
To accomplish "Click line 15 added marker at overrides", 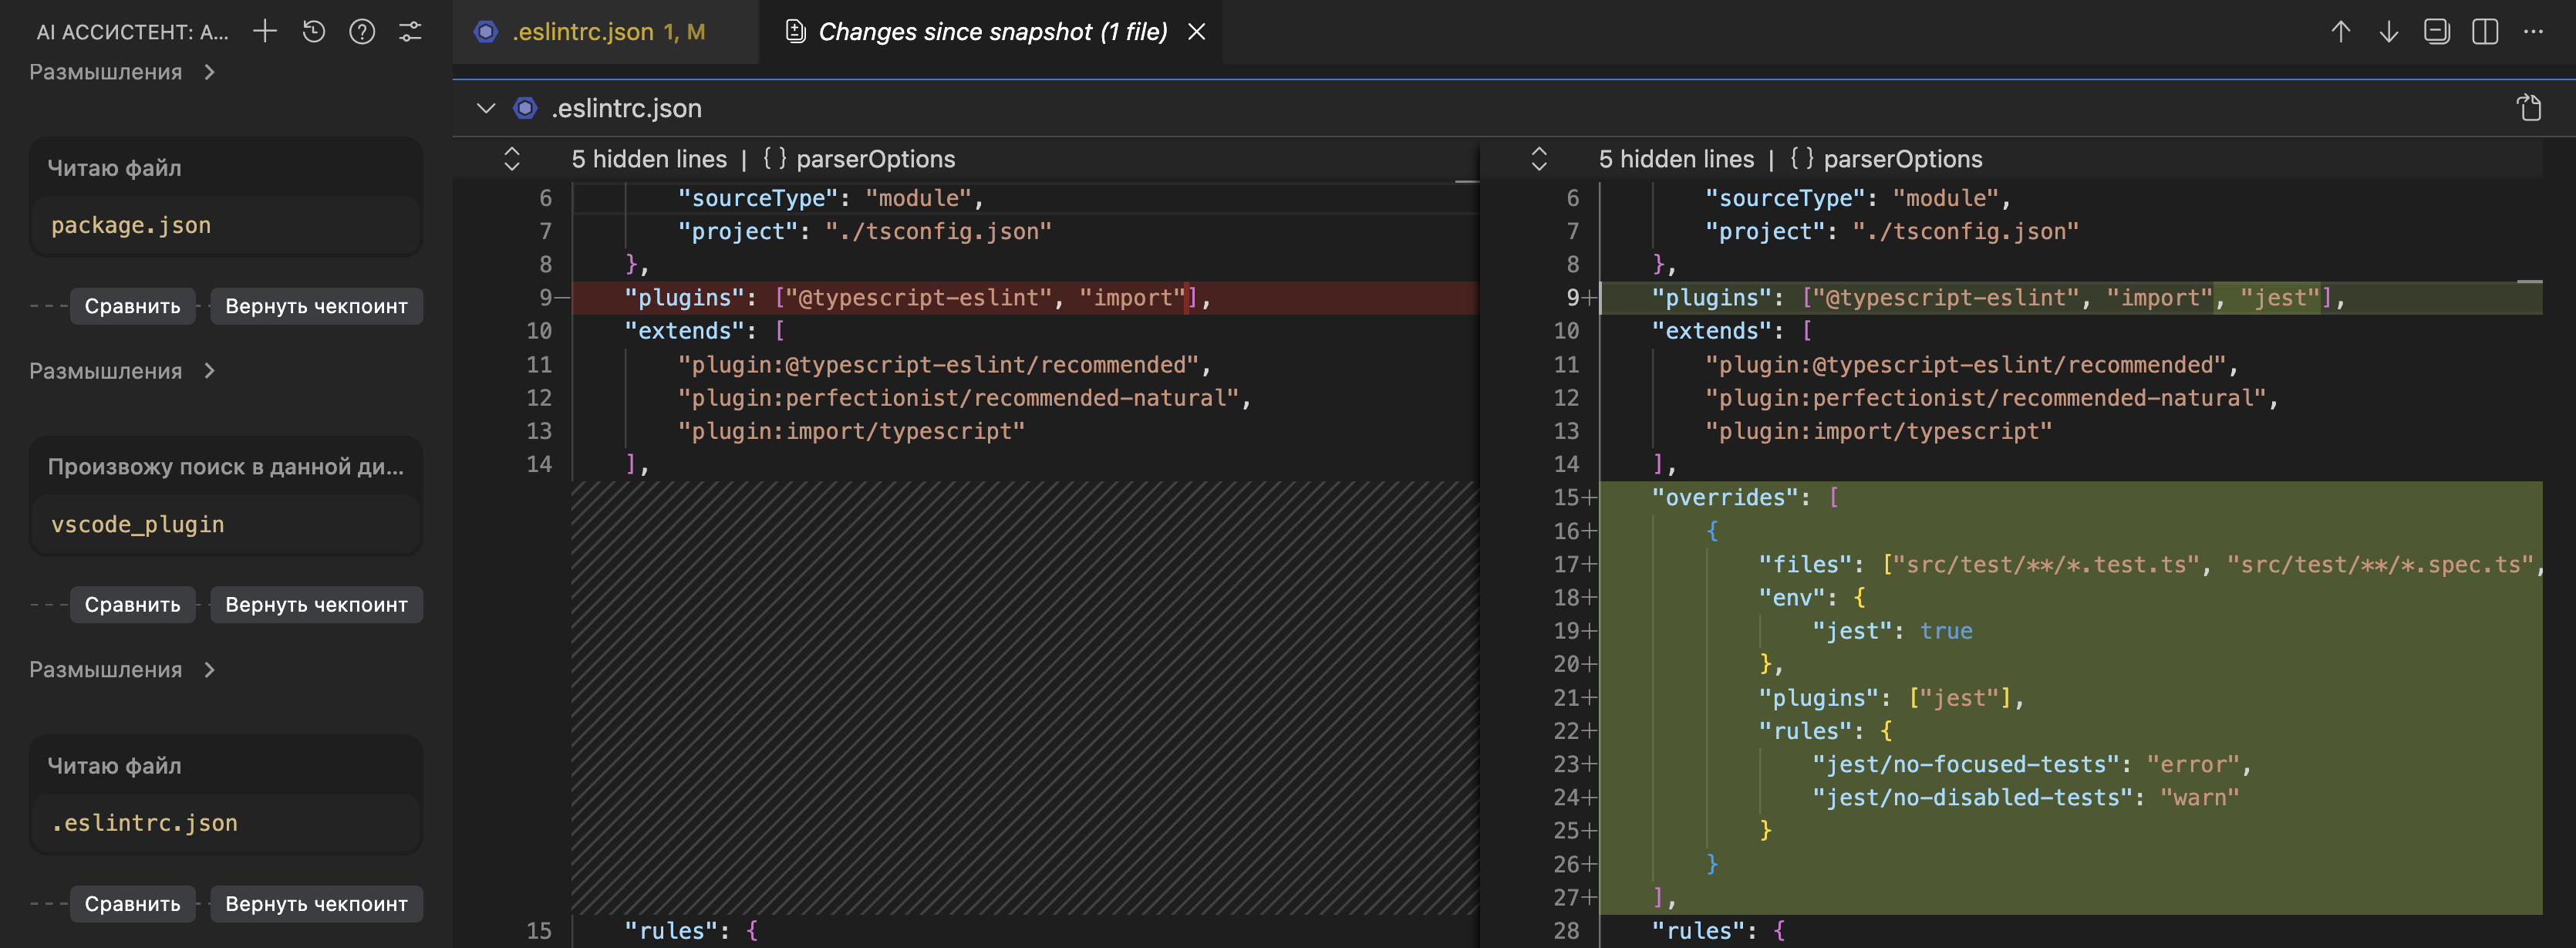I will 1589,497.
